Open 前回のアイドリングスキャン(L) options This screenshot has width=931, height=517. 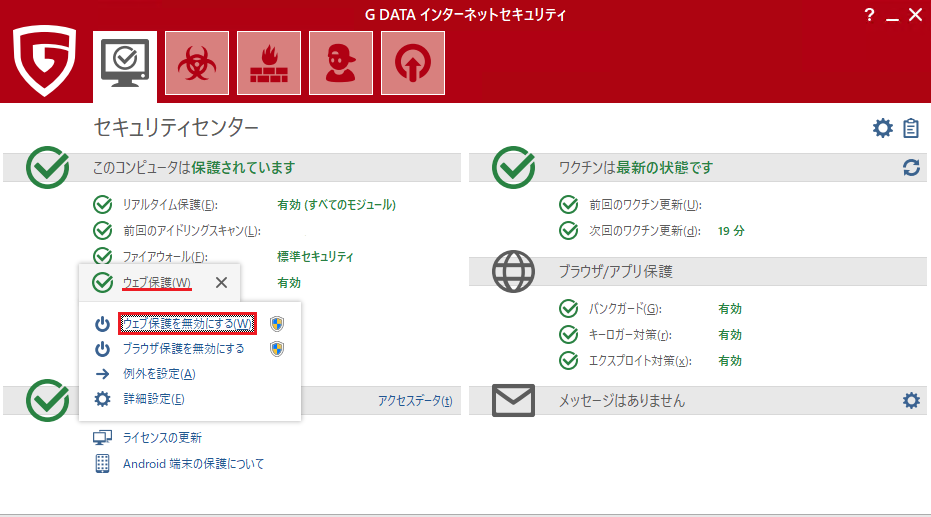191,231
